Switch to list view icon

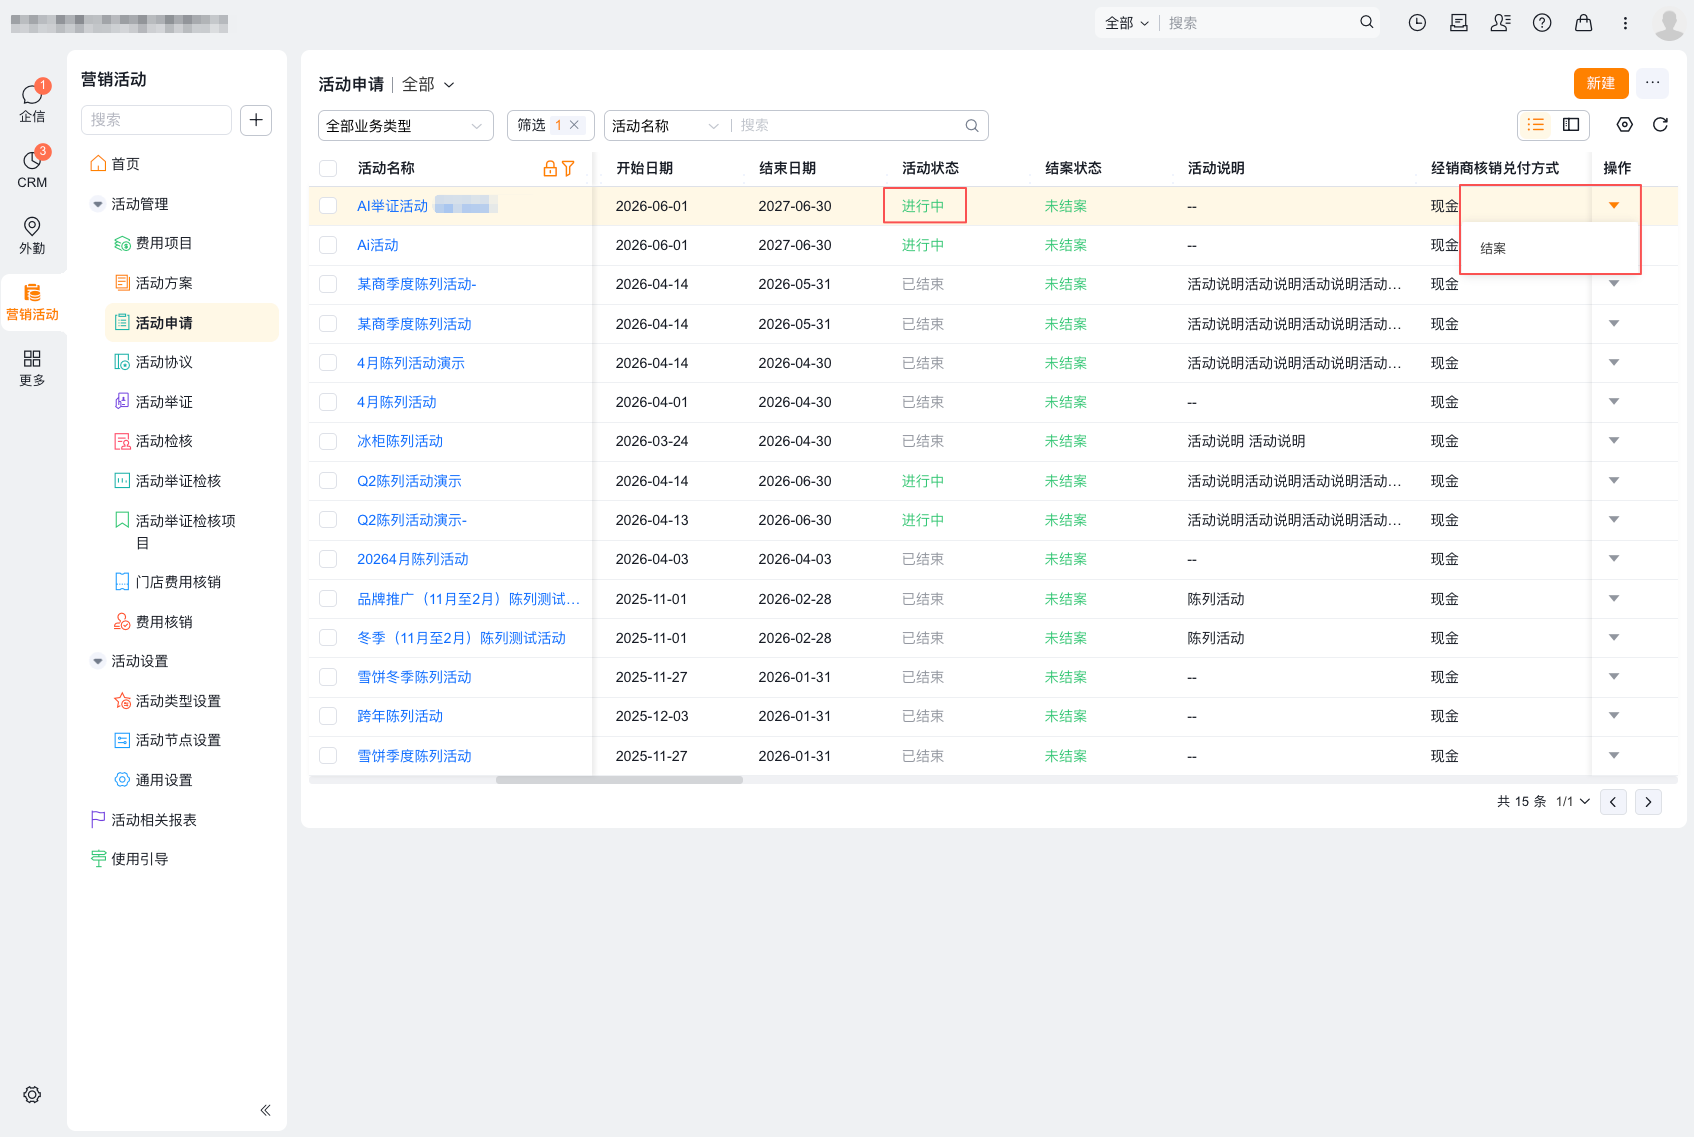[x=1536, y=124]
